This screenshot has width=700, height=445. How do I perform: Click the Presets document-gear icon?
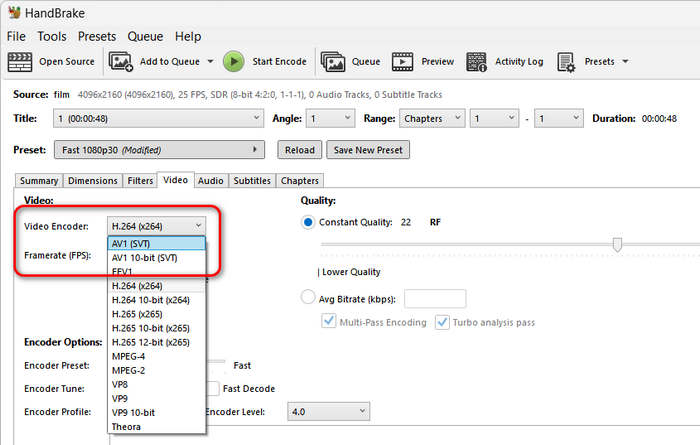[x=566, y=62]
